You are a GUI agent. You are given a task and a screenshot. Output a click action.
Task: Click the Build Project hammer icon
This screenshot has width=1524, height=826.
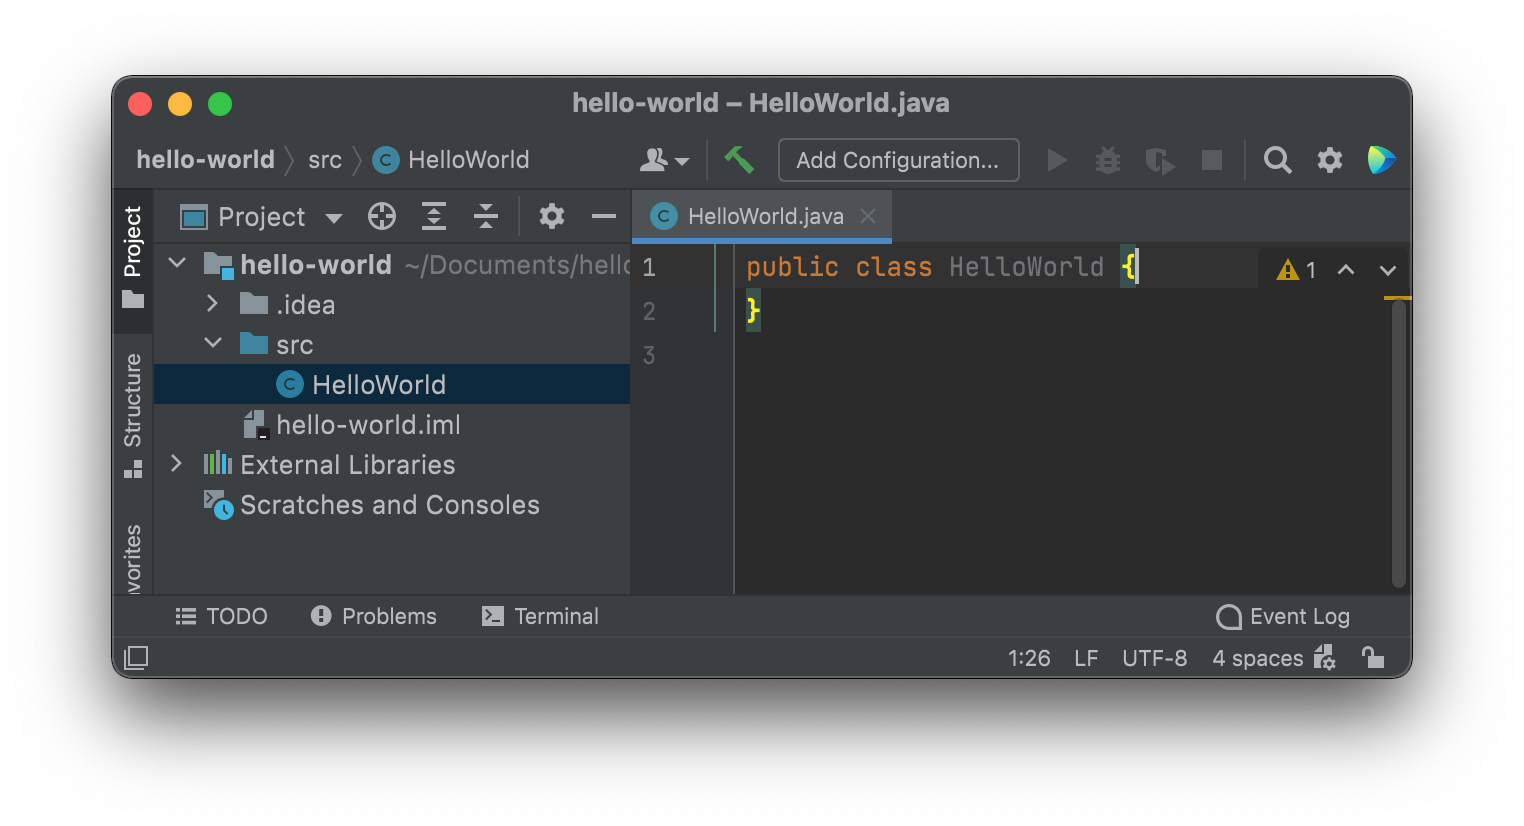pos(739,160)
